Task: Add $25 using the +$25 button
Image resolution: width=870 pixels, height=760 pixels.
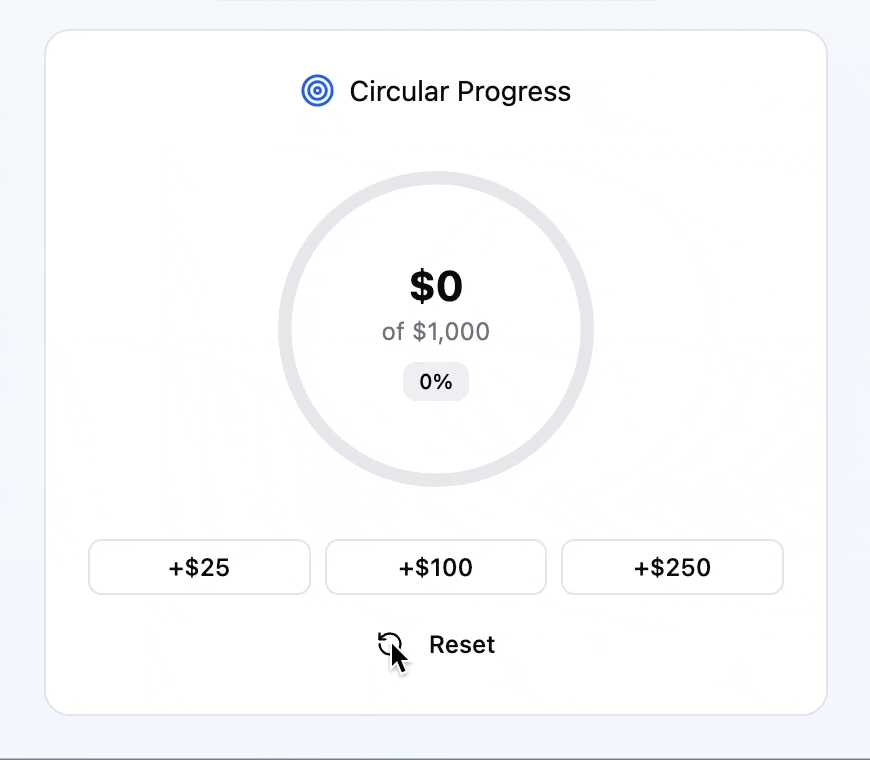Action: pyautogui.click(x=199, y=567)
